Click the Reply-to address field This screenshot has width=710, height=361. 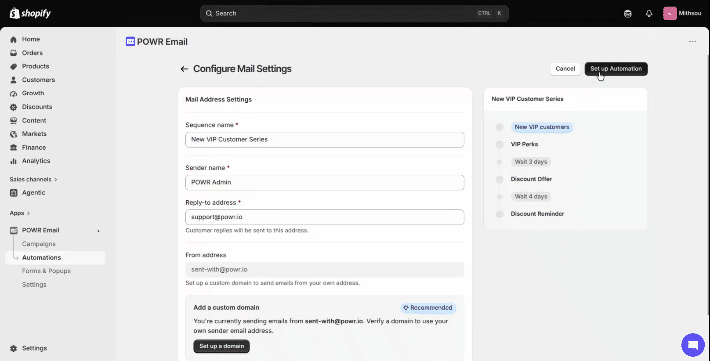[325, 217]
